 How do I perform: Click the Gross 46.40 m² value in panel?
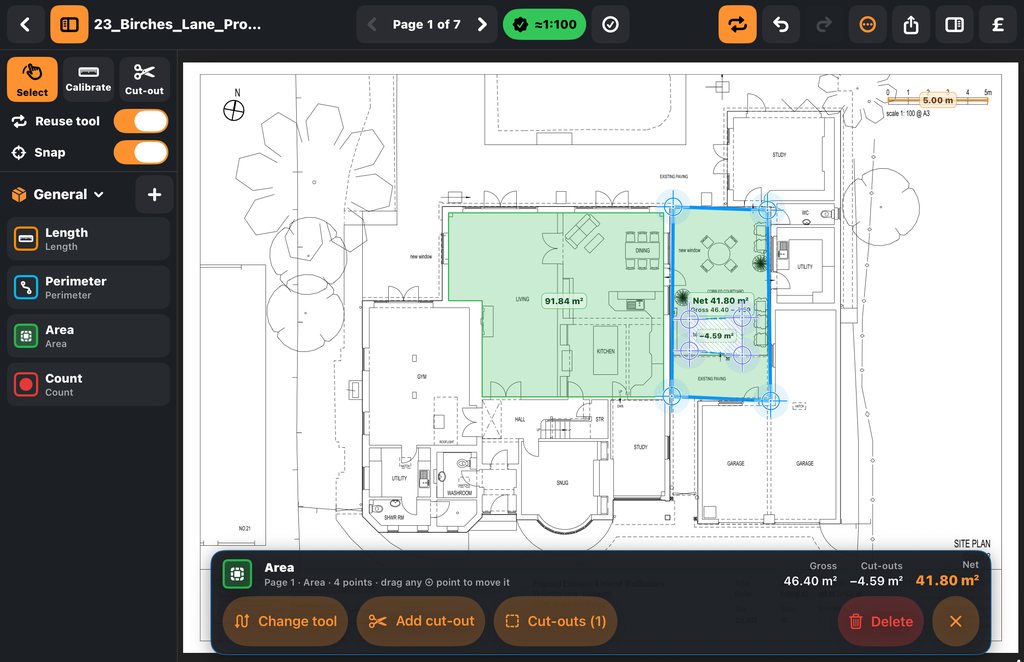[810, 580]
